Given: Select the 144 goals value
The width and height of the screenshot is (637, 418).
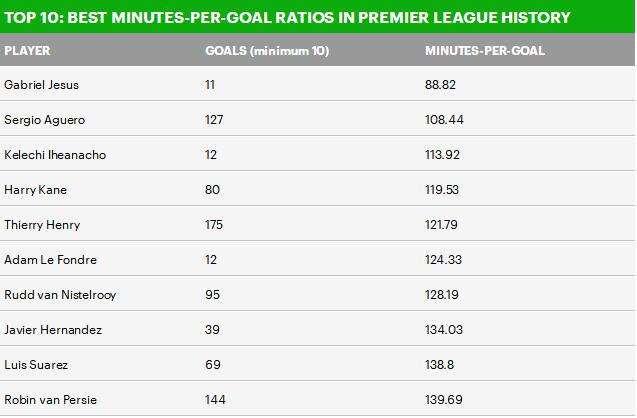Looking at the screenshot, I should 215,400.
